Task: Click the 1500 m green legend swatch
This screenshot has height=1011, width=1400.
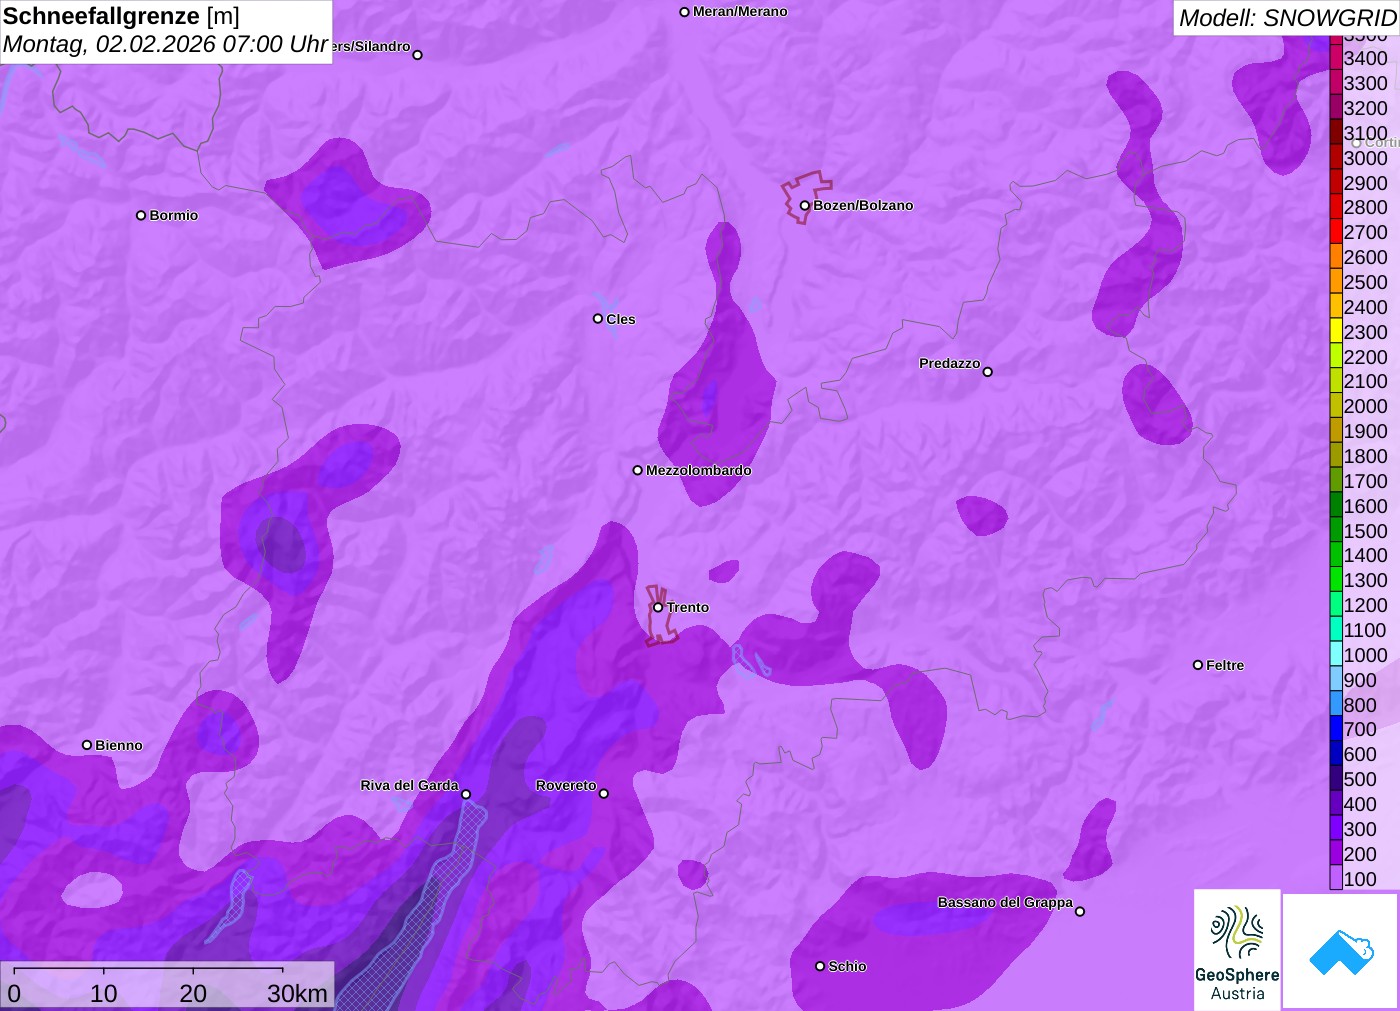Action: tap(1336, 531)
